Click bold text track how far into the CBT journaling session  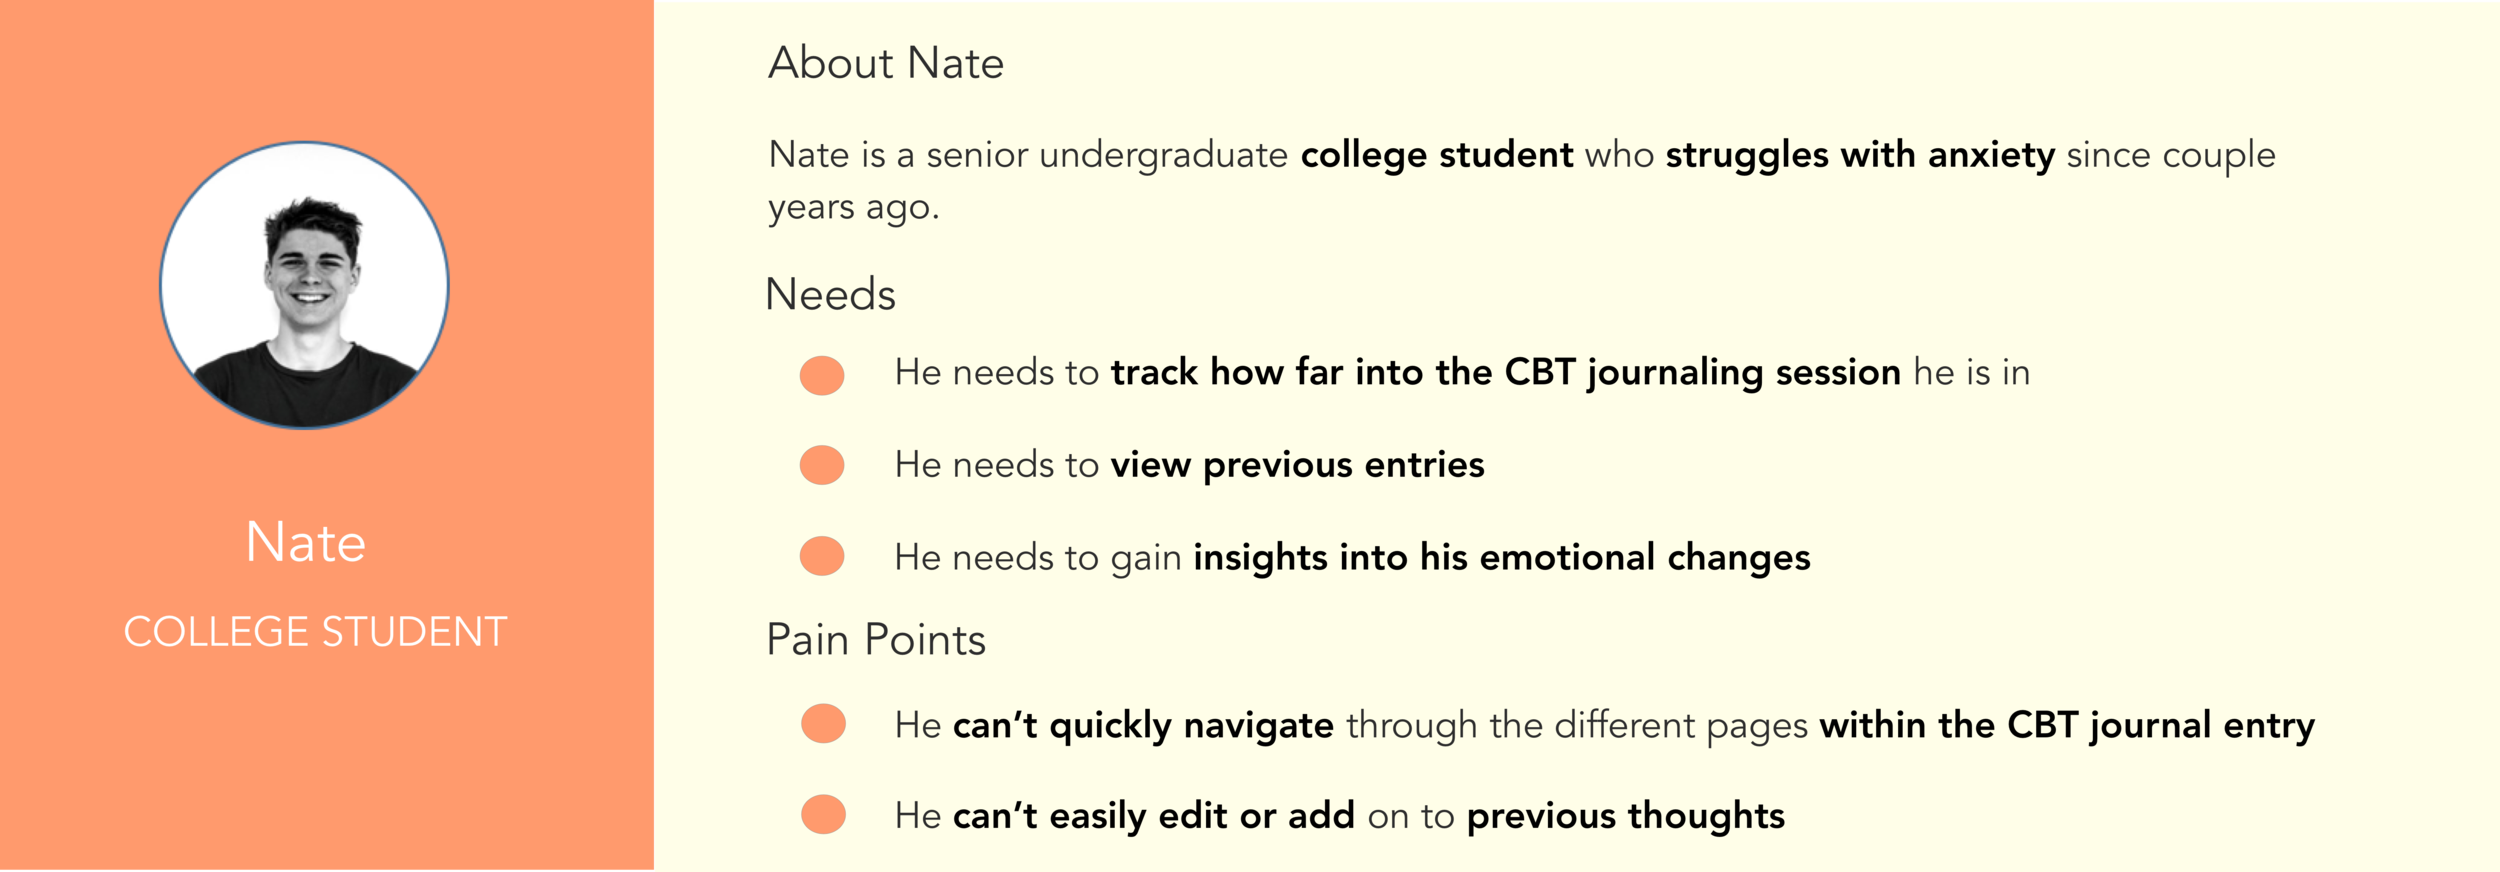click(x=1506, y=373)
